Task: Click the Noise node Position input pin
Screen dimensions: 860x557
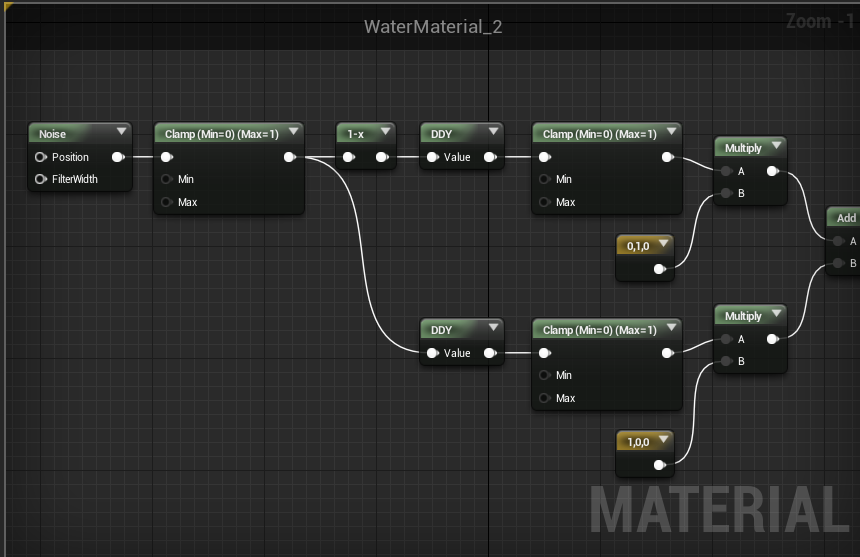Action: 41,157
